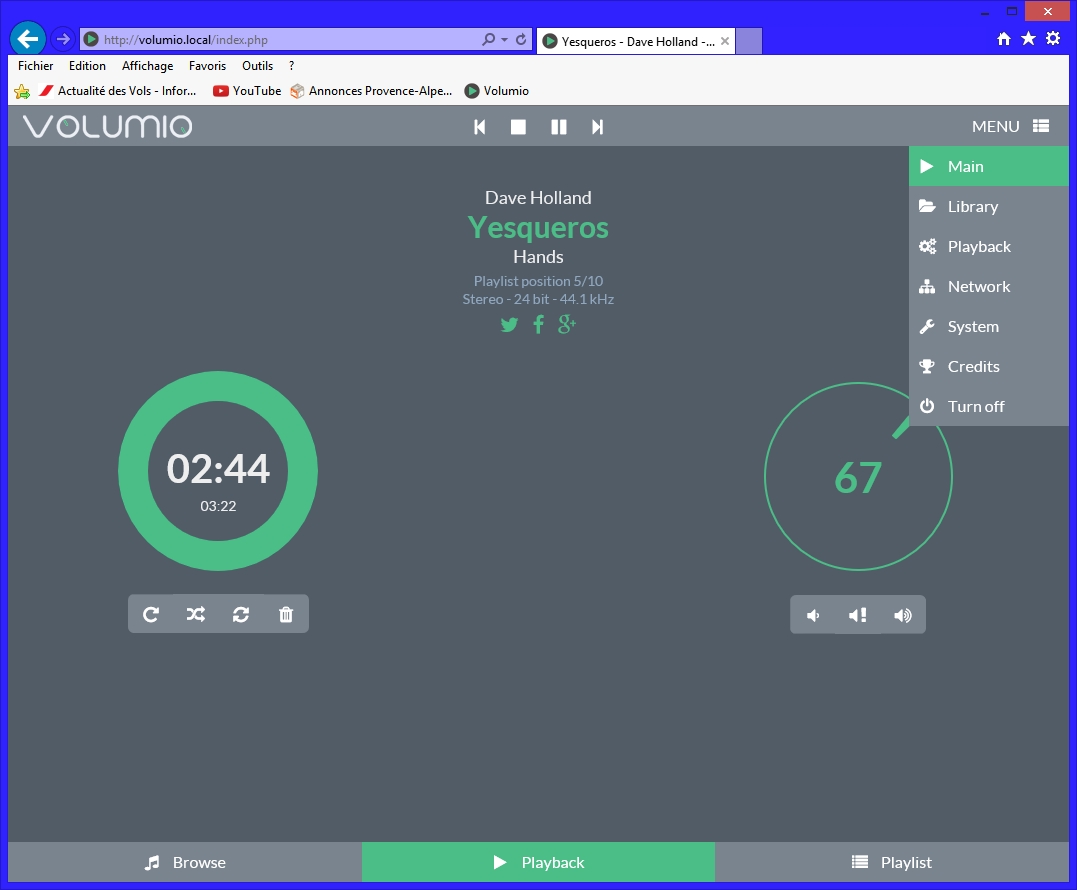Close the Yesqueros browser tab
The width and height of the screenshot is (1077, 890).
point(725,41)
